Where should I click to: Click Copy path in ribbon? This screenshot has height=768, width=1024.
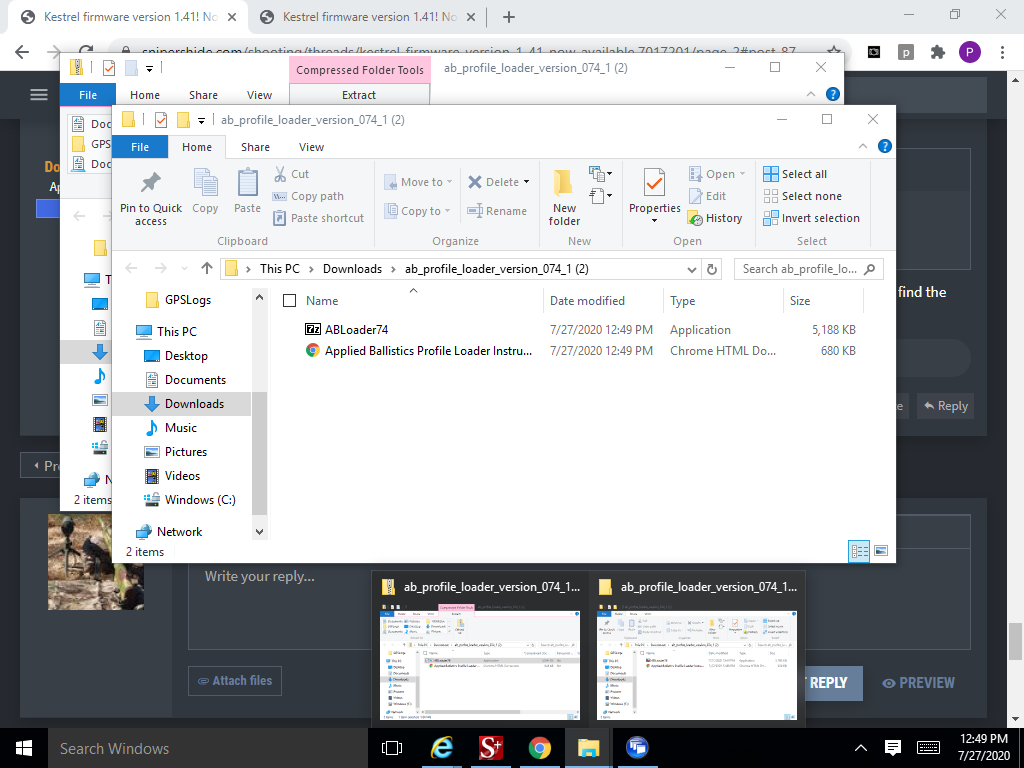click(x=308, y=196)
